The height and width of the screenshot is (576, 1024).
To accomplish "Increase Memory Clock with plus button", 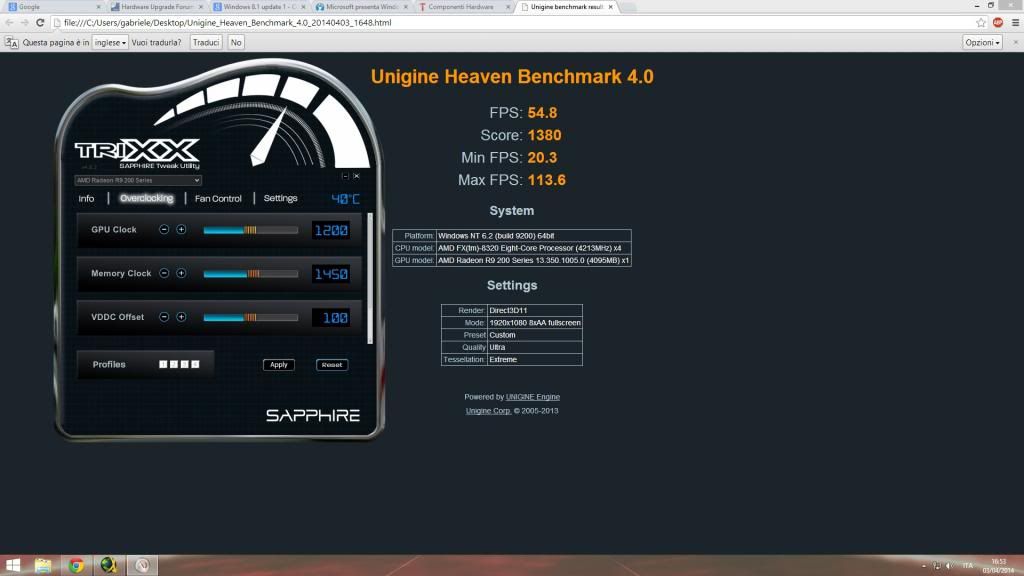I will (x=181, y=273).
